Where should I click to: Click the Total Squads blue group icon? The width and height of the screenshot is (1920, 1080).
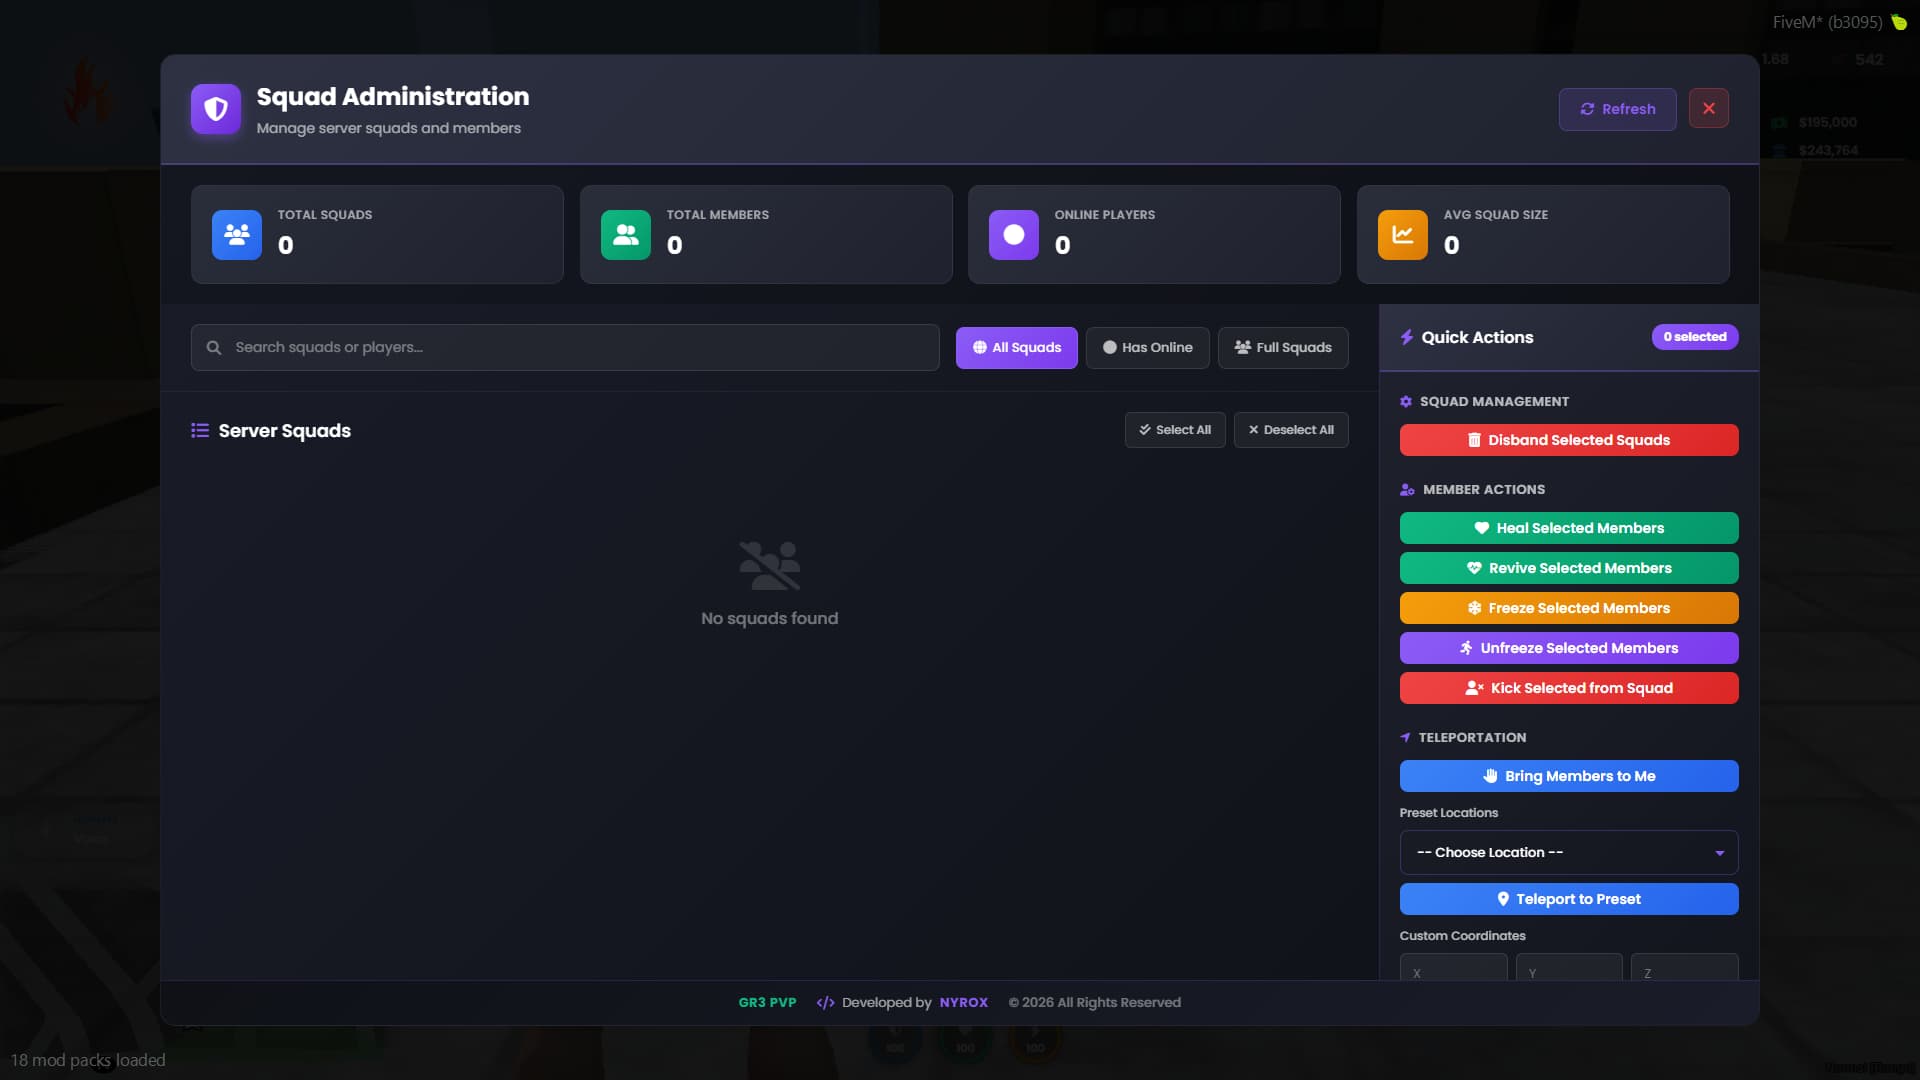[237, 235]
